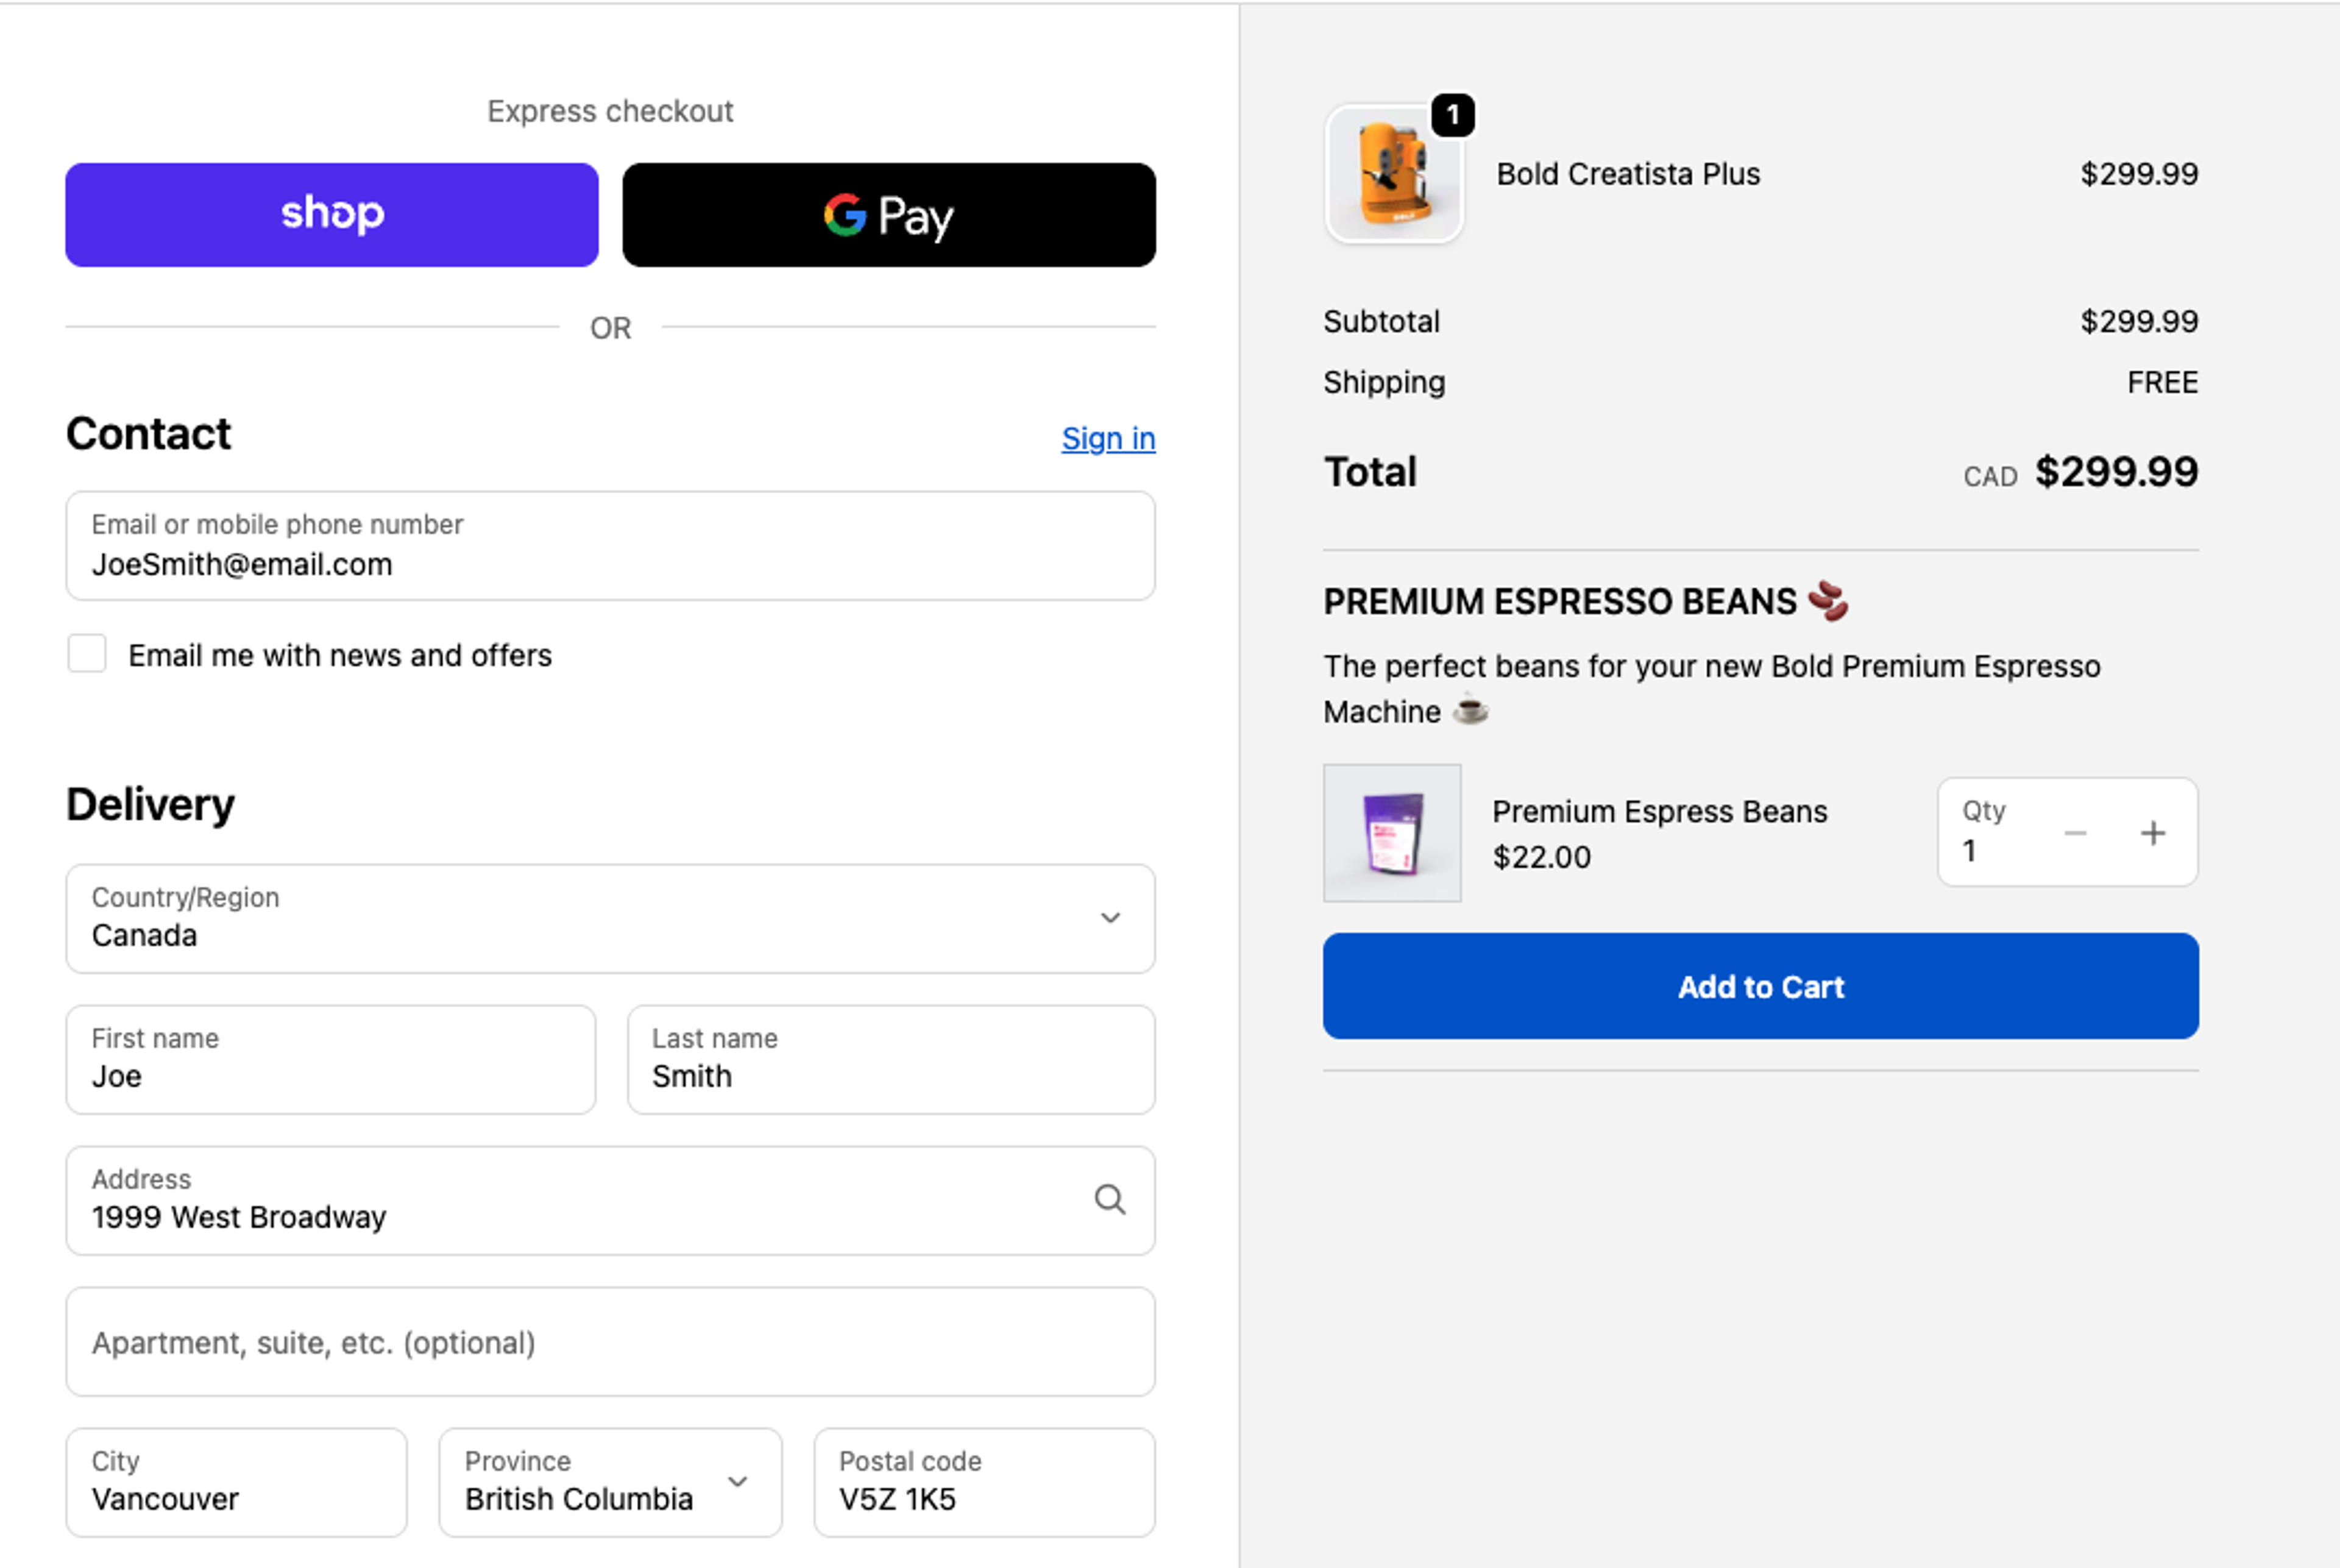Click the address search magnifier icon
The width and height of the screenshot is (2340, 1568).
[1109, 1199]
